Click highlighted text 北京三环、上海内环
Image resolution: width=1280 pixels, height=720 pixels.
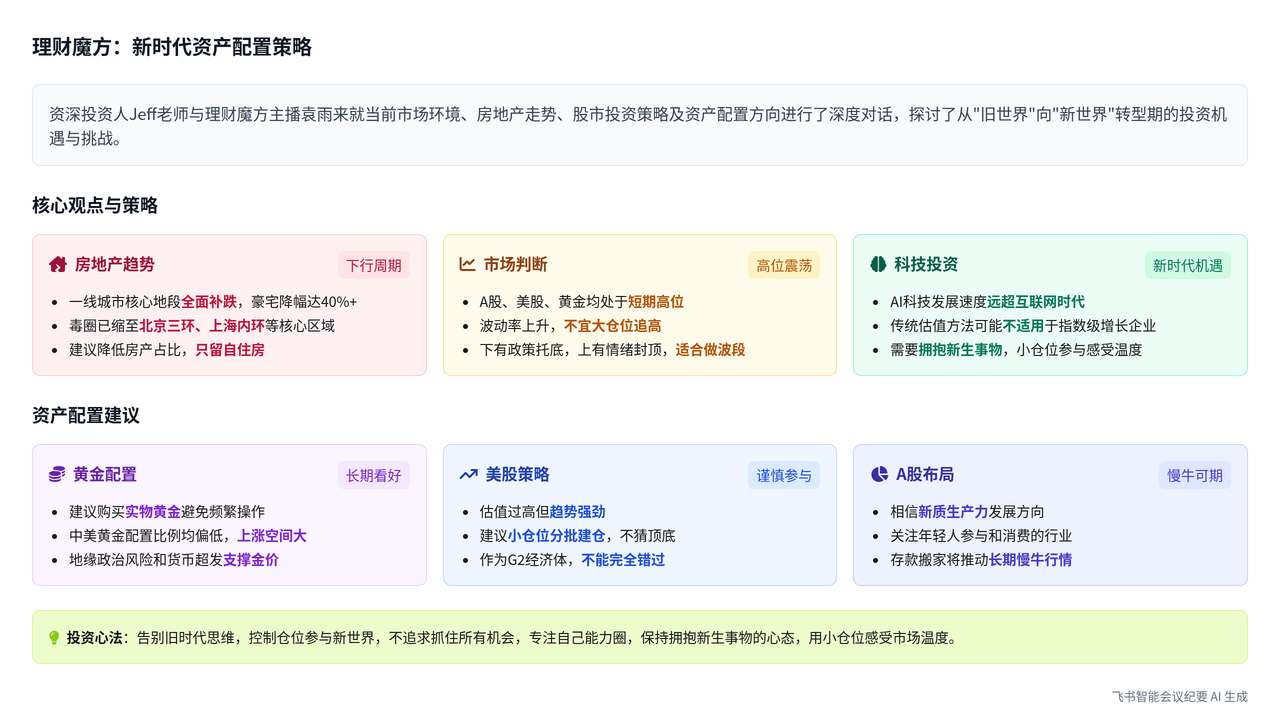(202, 326)
